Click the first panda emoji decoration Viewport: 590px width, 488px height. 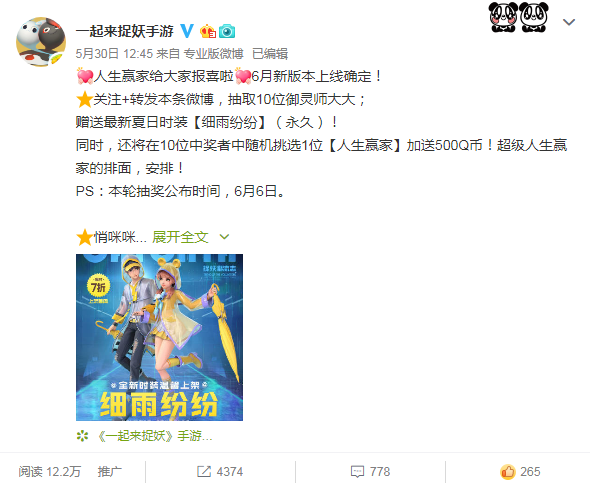coord(503,17)
